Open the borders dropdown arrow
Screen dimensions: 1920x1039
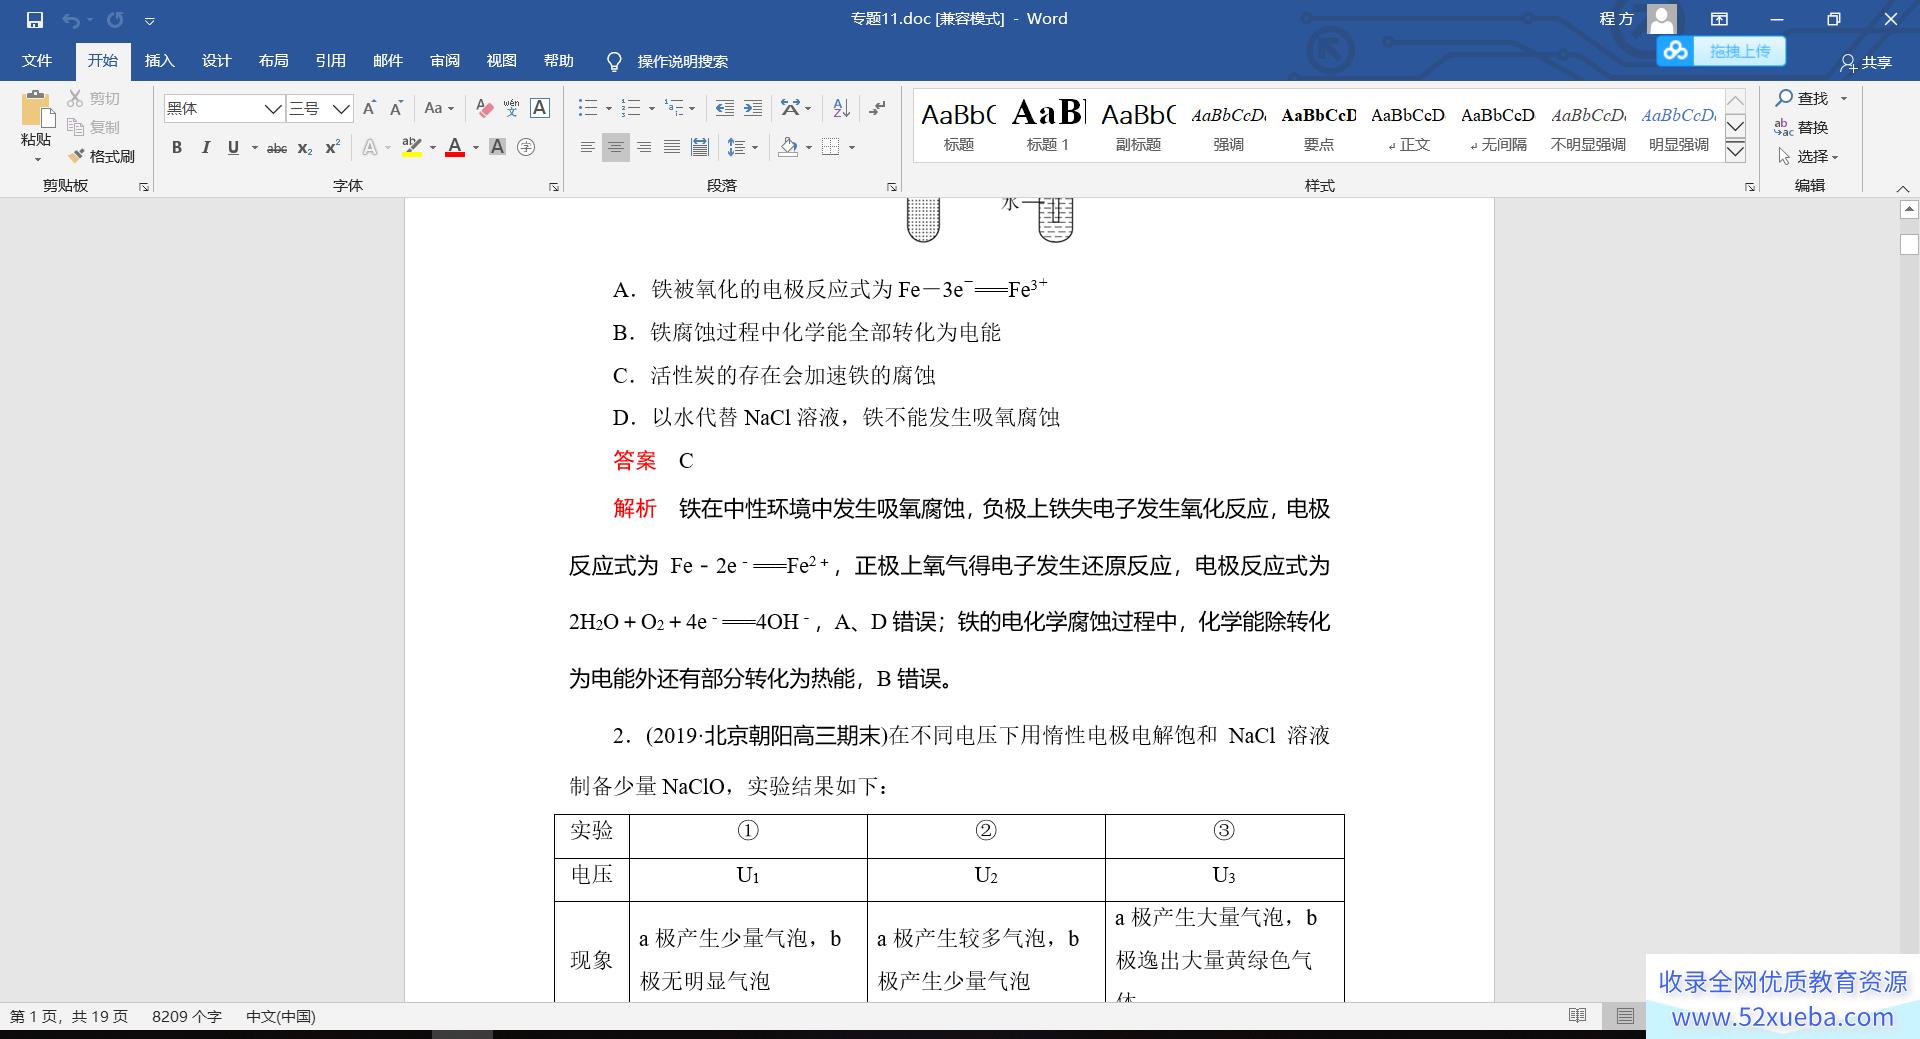(852, 147)
